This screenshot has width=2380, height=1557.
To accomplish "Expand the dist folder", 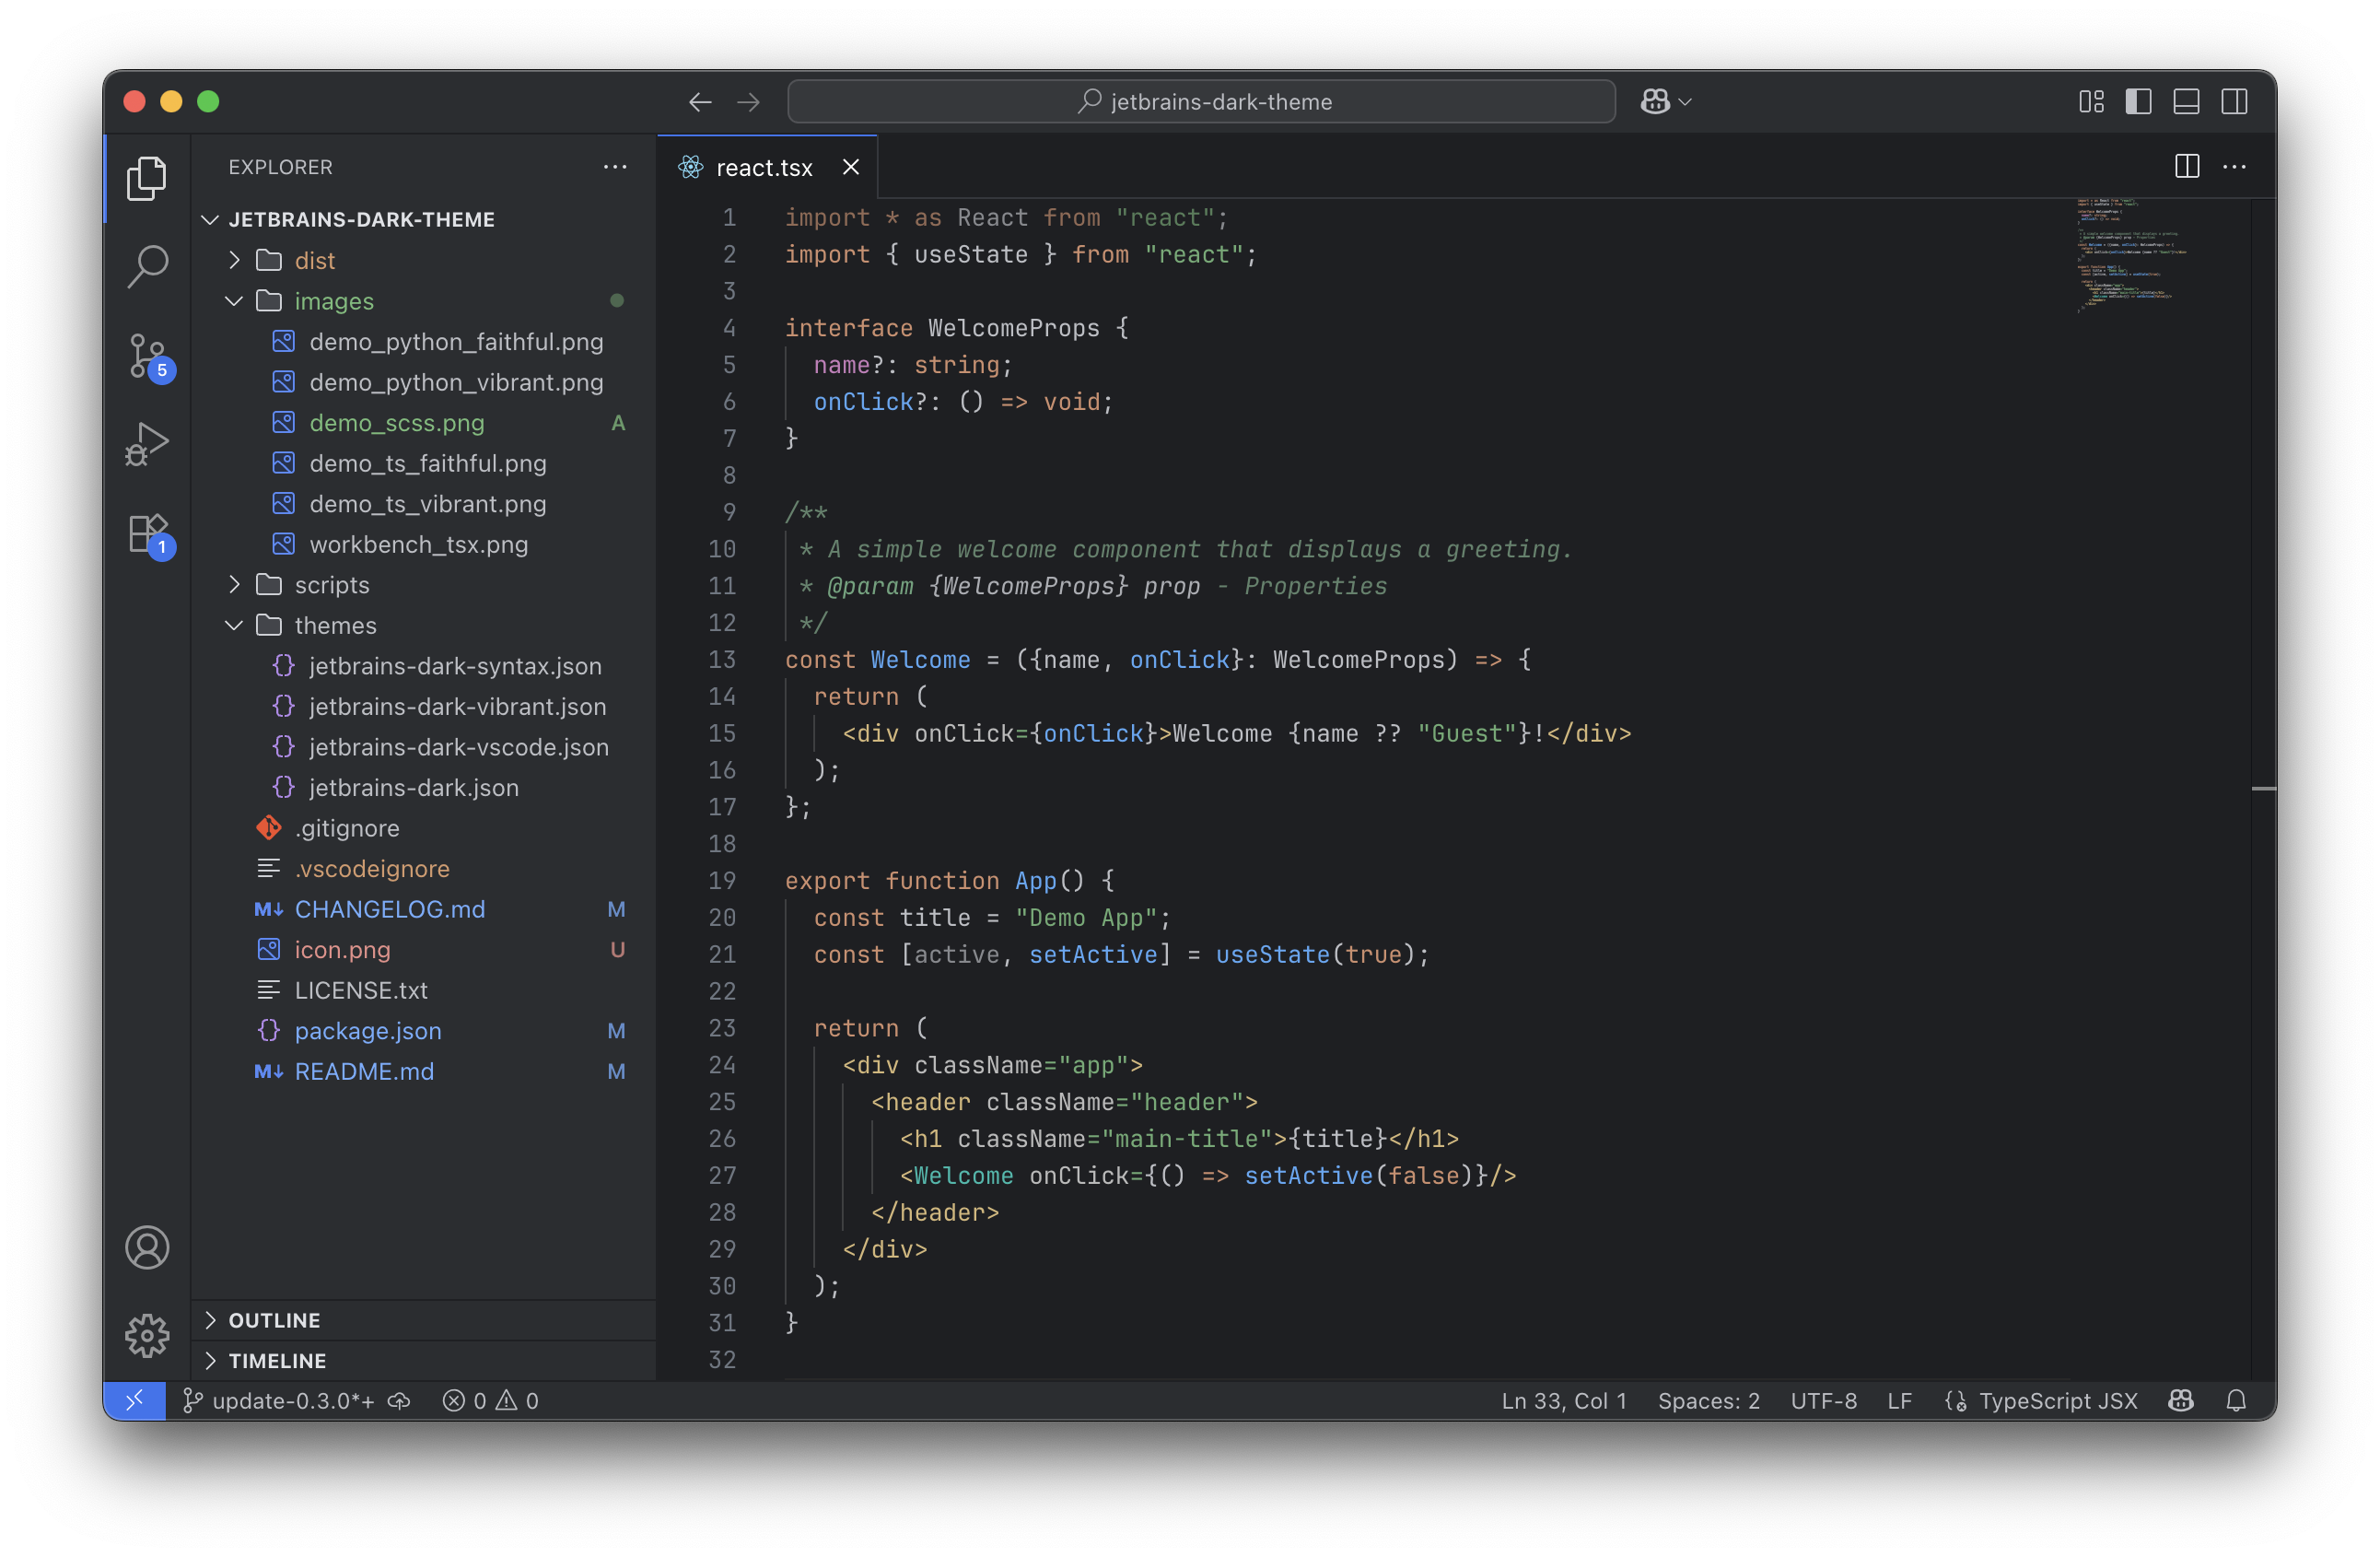I will pos(314,260).
